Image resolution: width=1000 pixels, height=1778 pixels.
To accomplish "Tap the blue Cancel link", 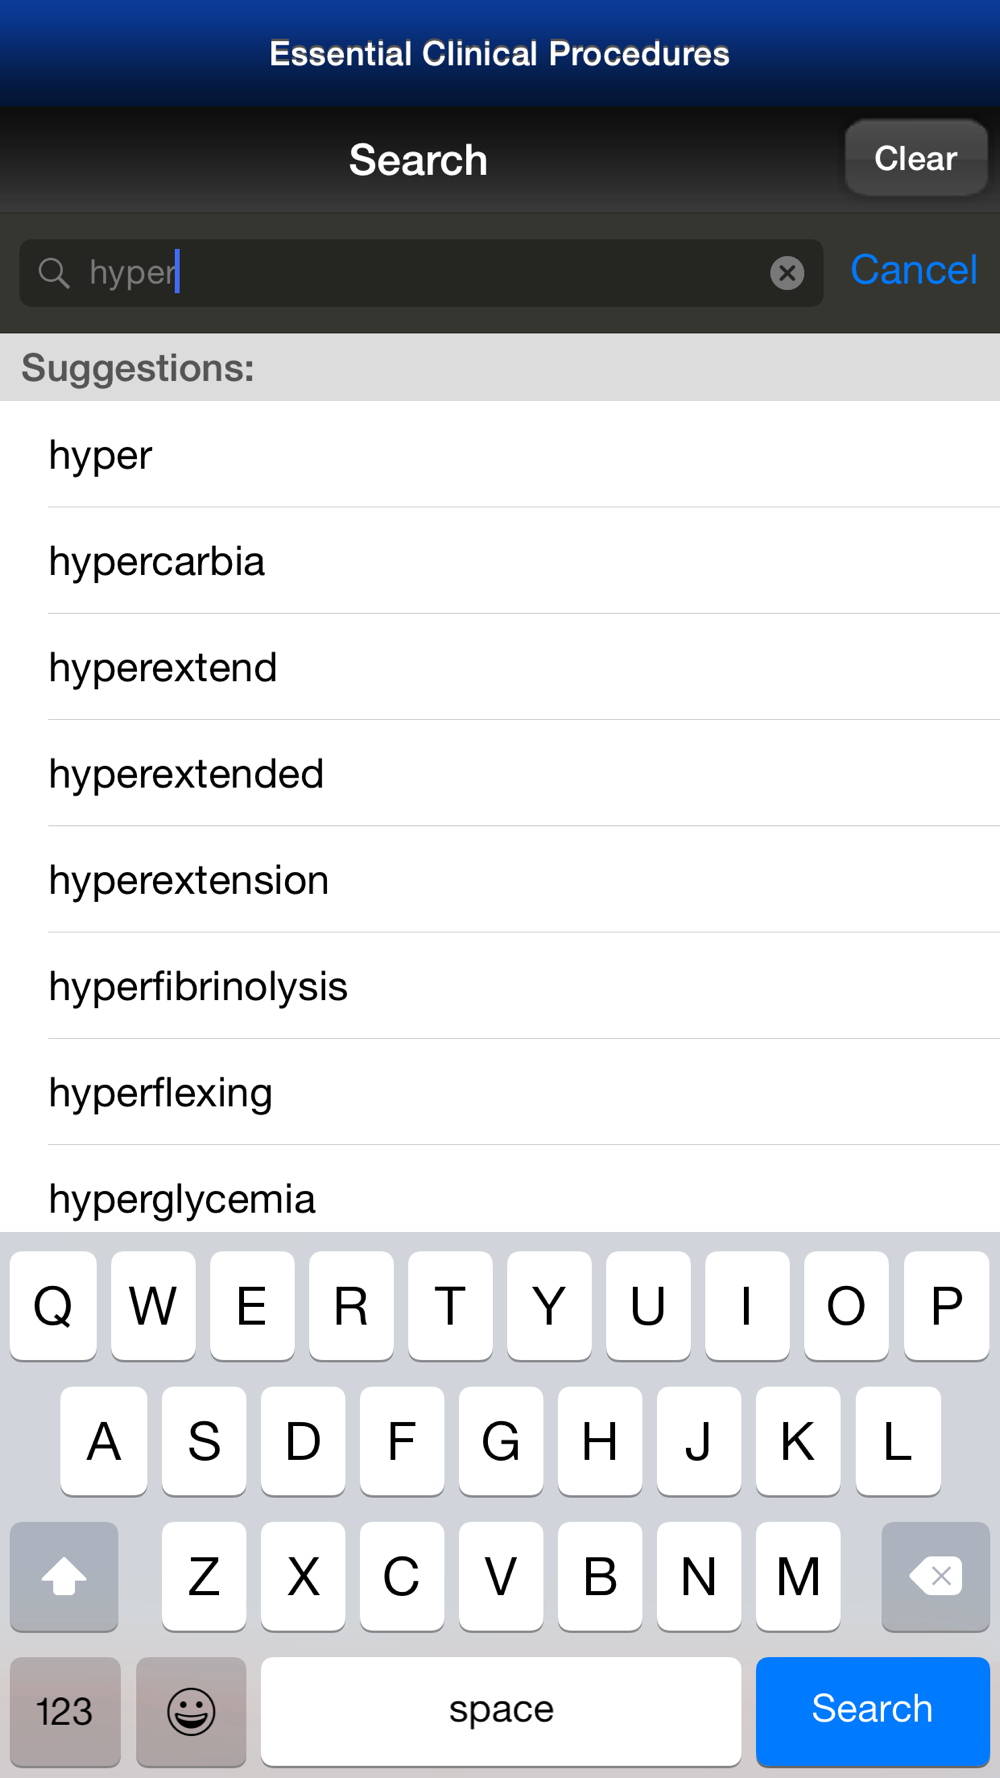I will pos(913,270).
